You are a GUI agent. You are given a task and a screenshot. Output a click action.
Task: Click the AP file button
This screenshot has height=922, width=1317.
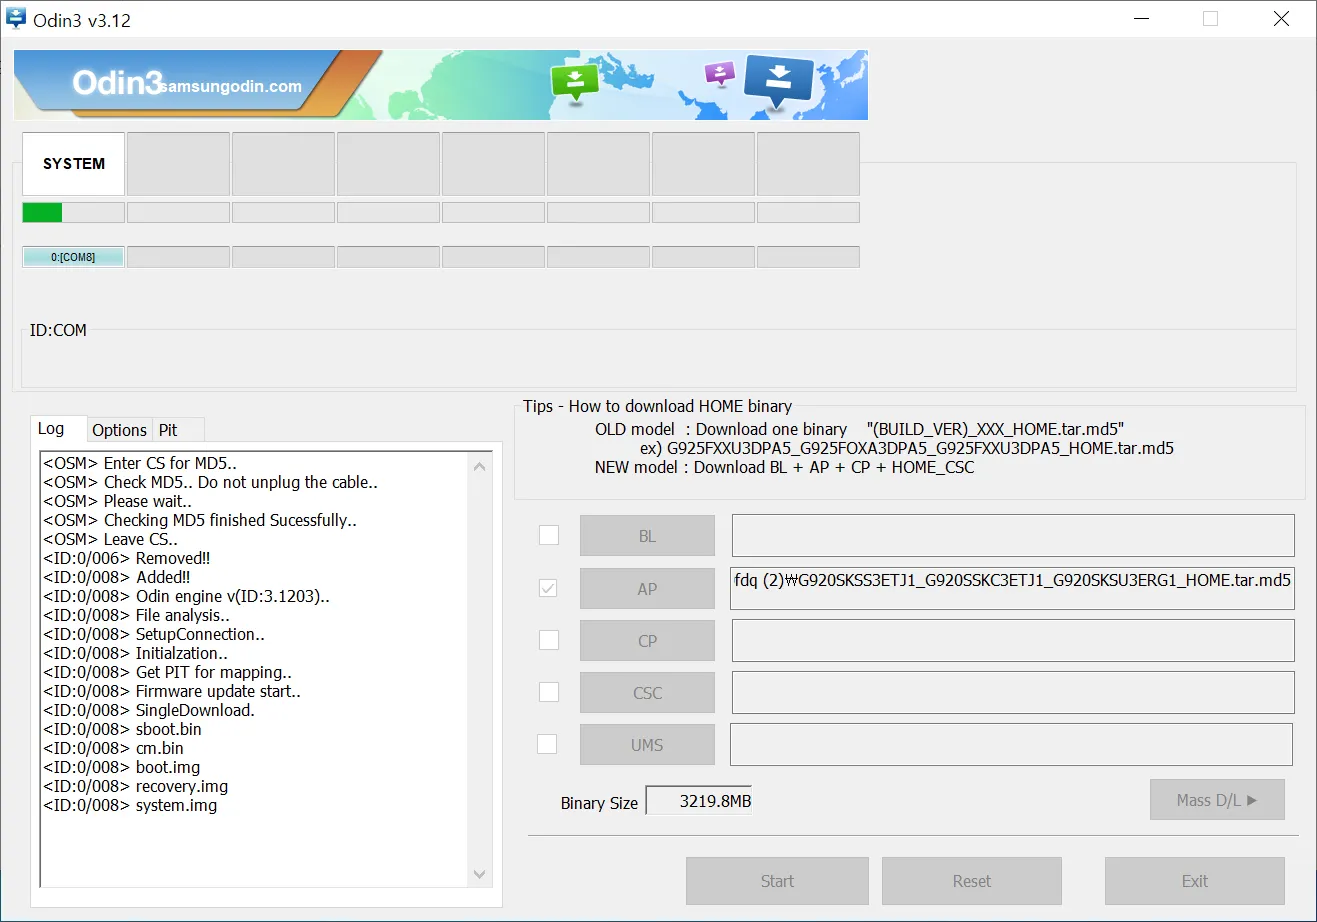click(647, 589)
